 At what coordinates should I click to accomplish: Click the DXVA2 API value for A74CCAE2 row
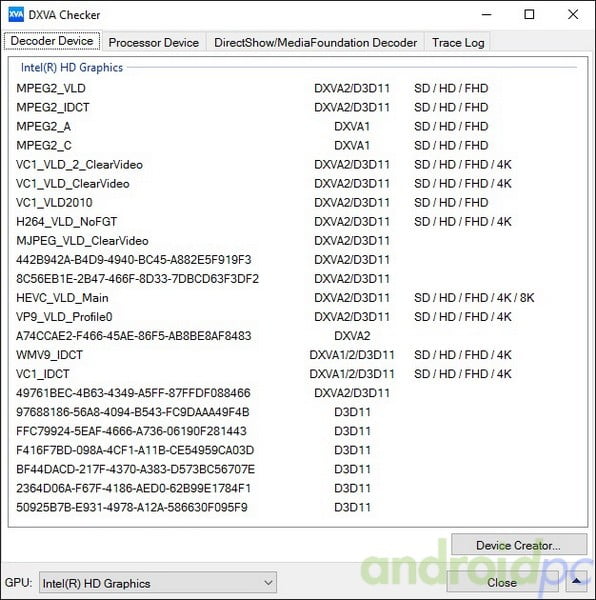point(352,336)
